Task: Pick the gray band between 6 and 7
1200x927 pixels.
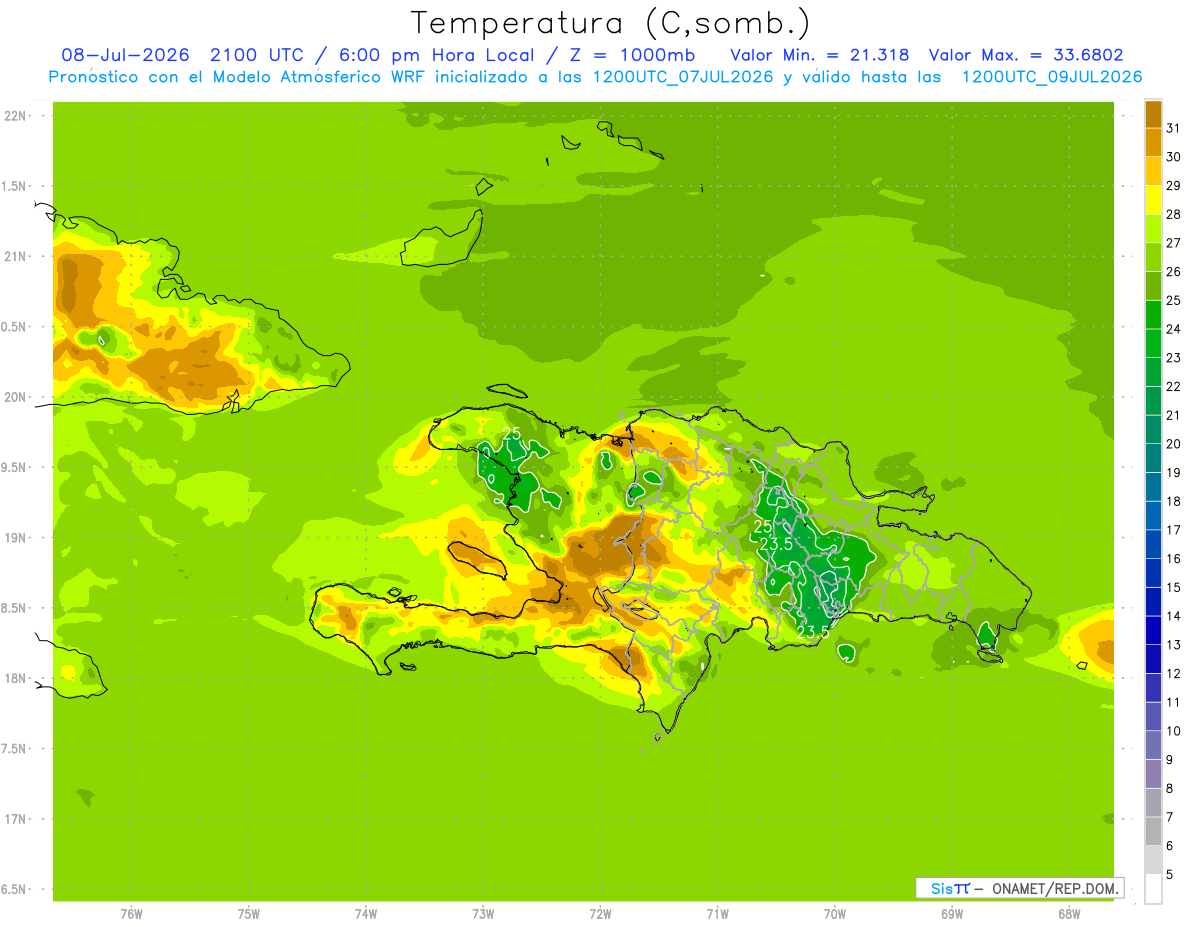Action: 1153,832
